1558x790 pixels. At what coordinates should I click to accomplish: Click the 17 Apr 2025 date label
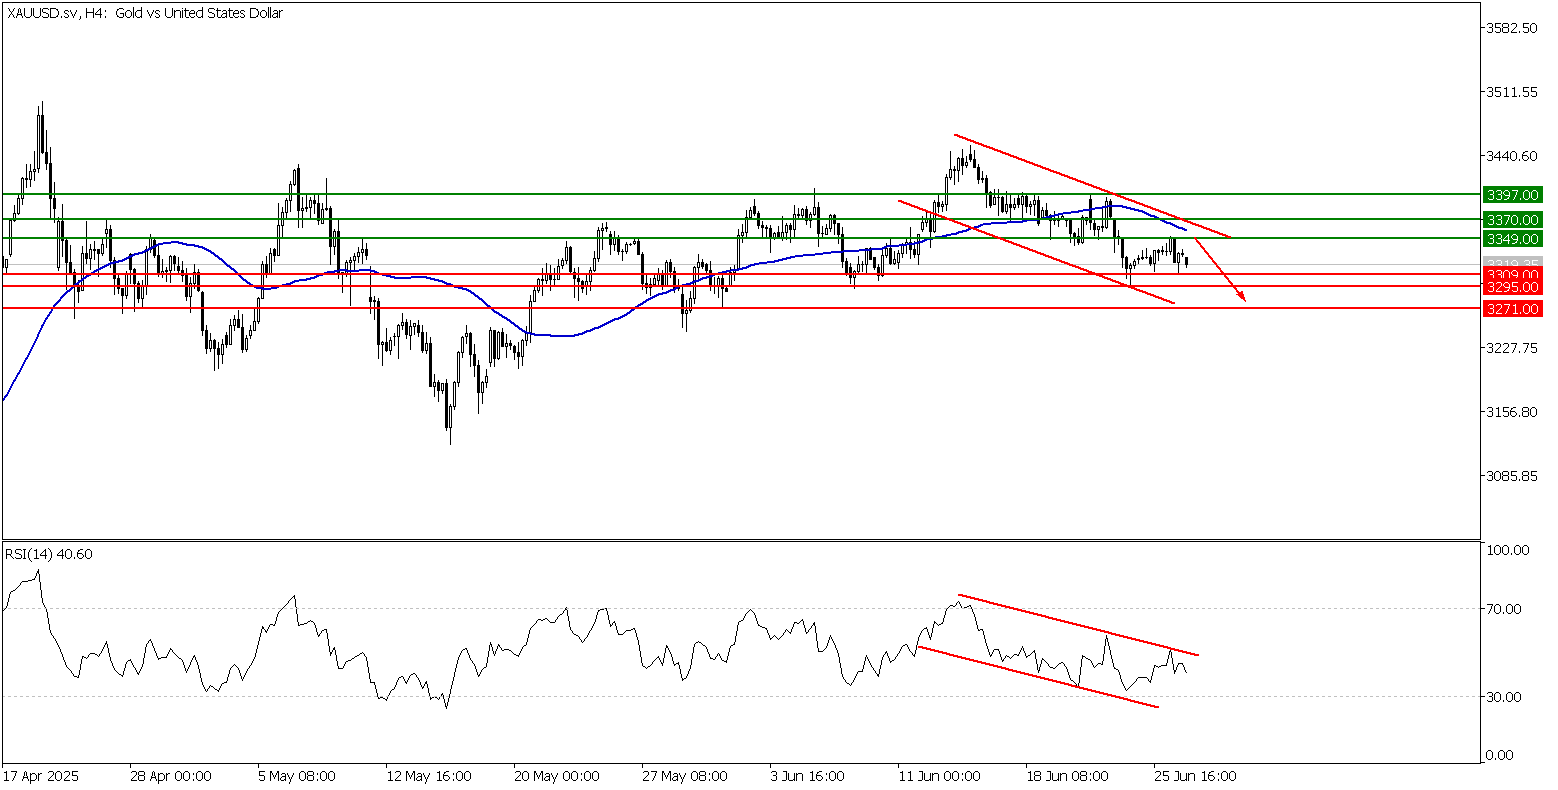tap(41, 776)
